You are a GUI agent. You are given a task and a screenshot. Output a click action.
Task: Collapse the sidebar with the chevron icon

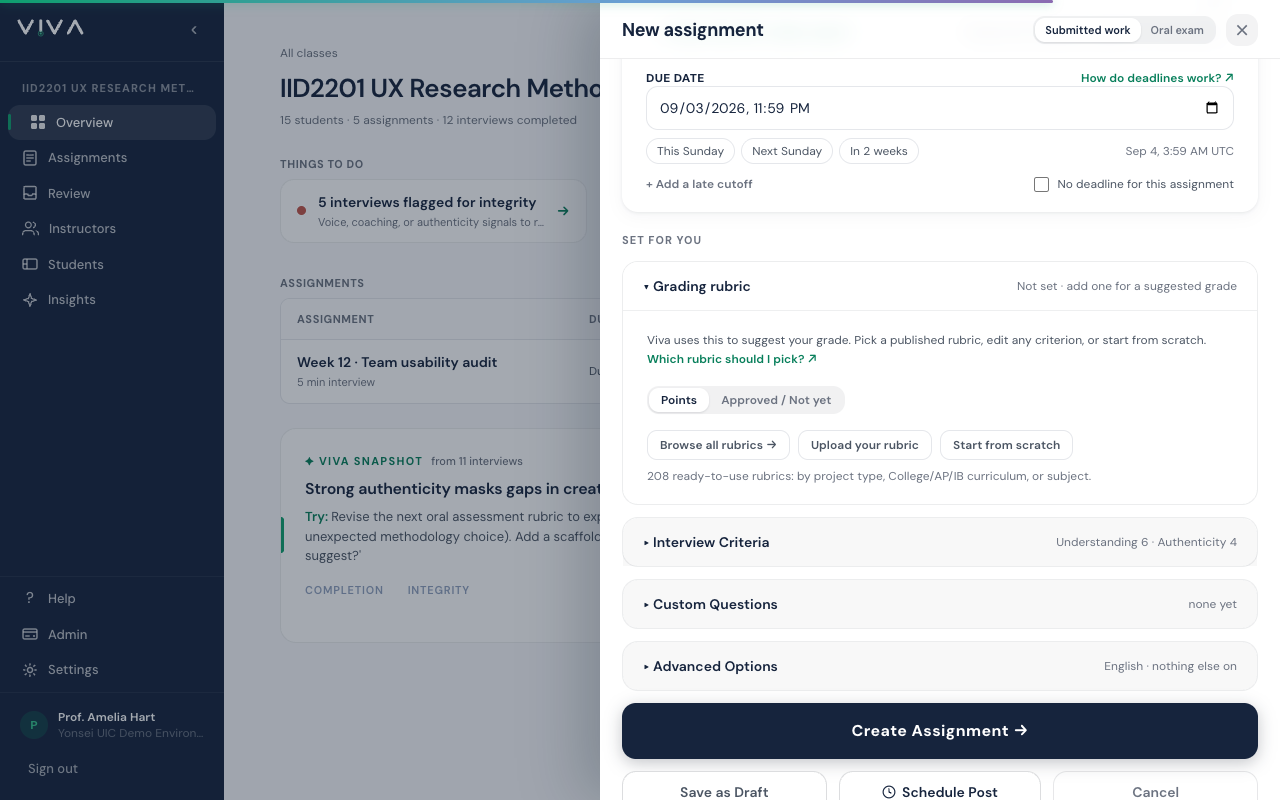[x=194, y=30]
